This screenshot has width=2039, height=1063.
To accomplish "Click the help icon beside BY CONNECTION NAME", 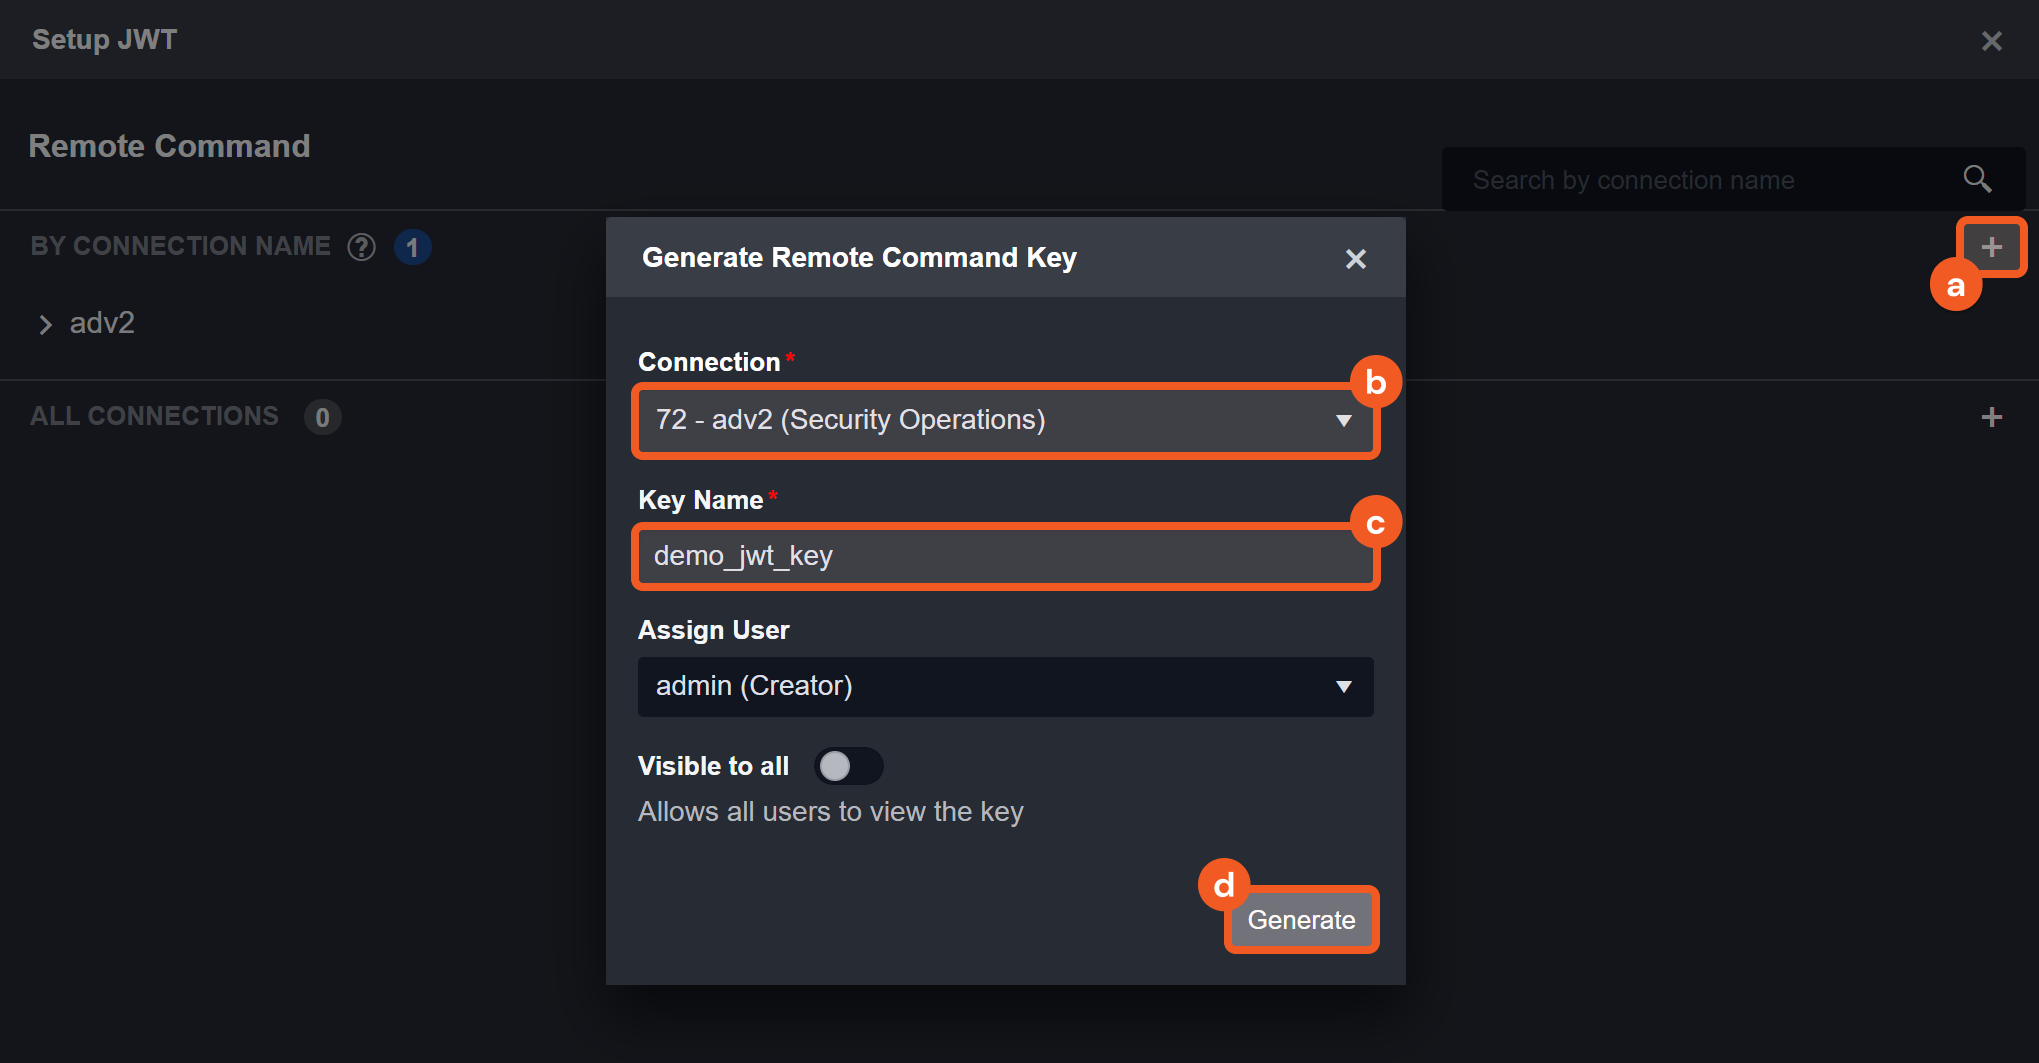I will pos(361,247).
